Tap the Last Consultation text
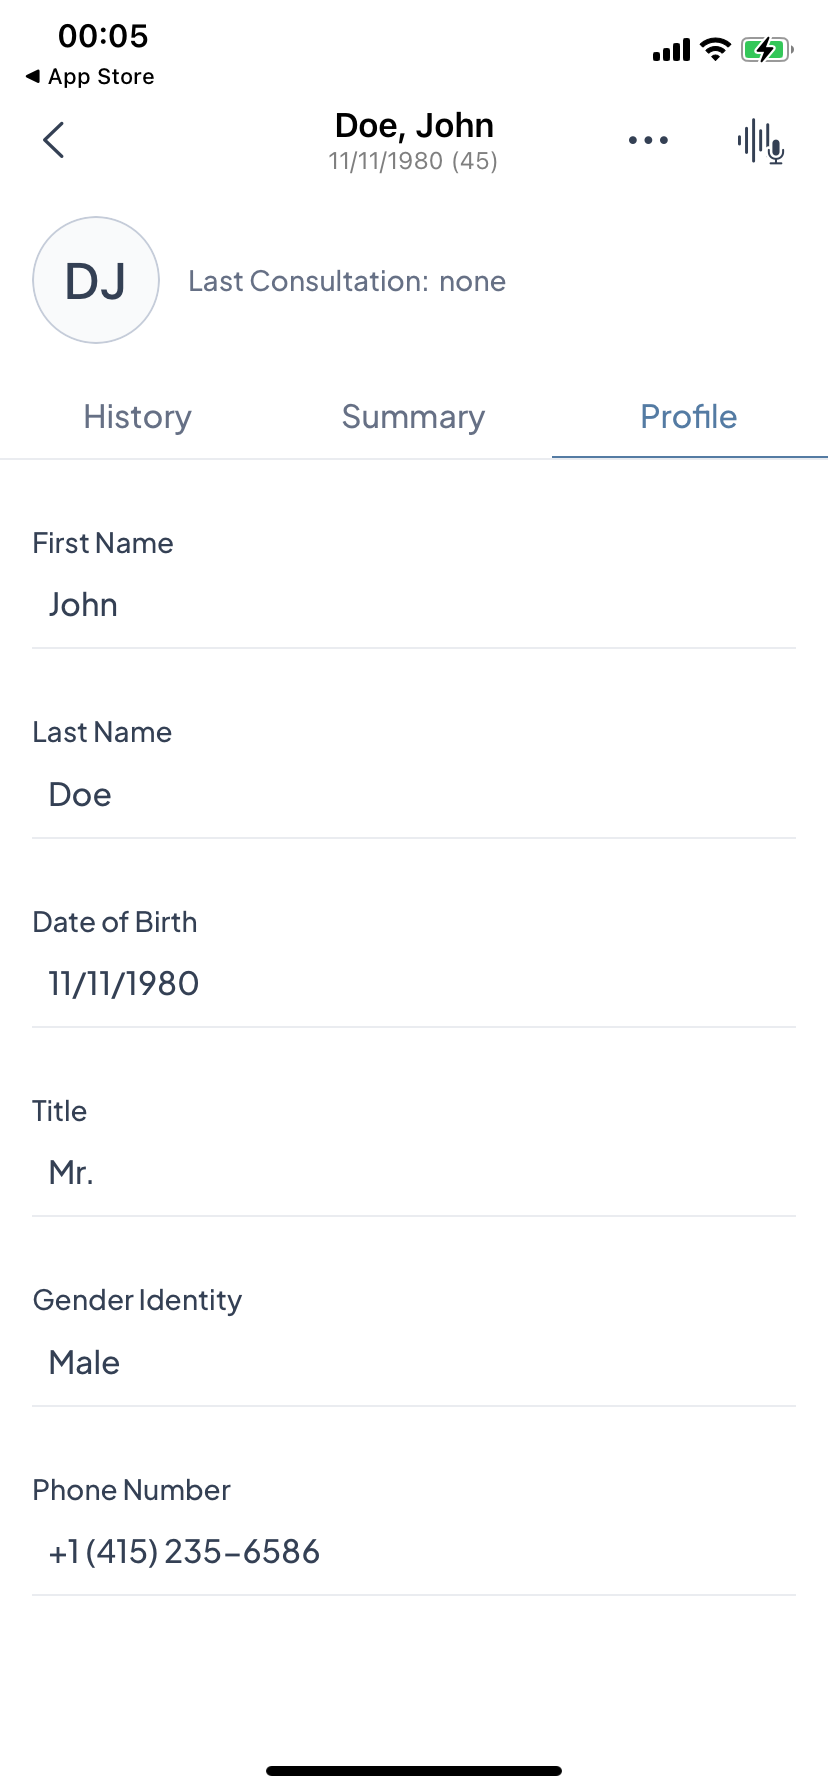This screenshot has width=828, height=1792. click(x=347, y=282)
